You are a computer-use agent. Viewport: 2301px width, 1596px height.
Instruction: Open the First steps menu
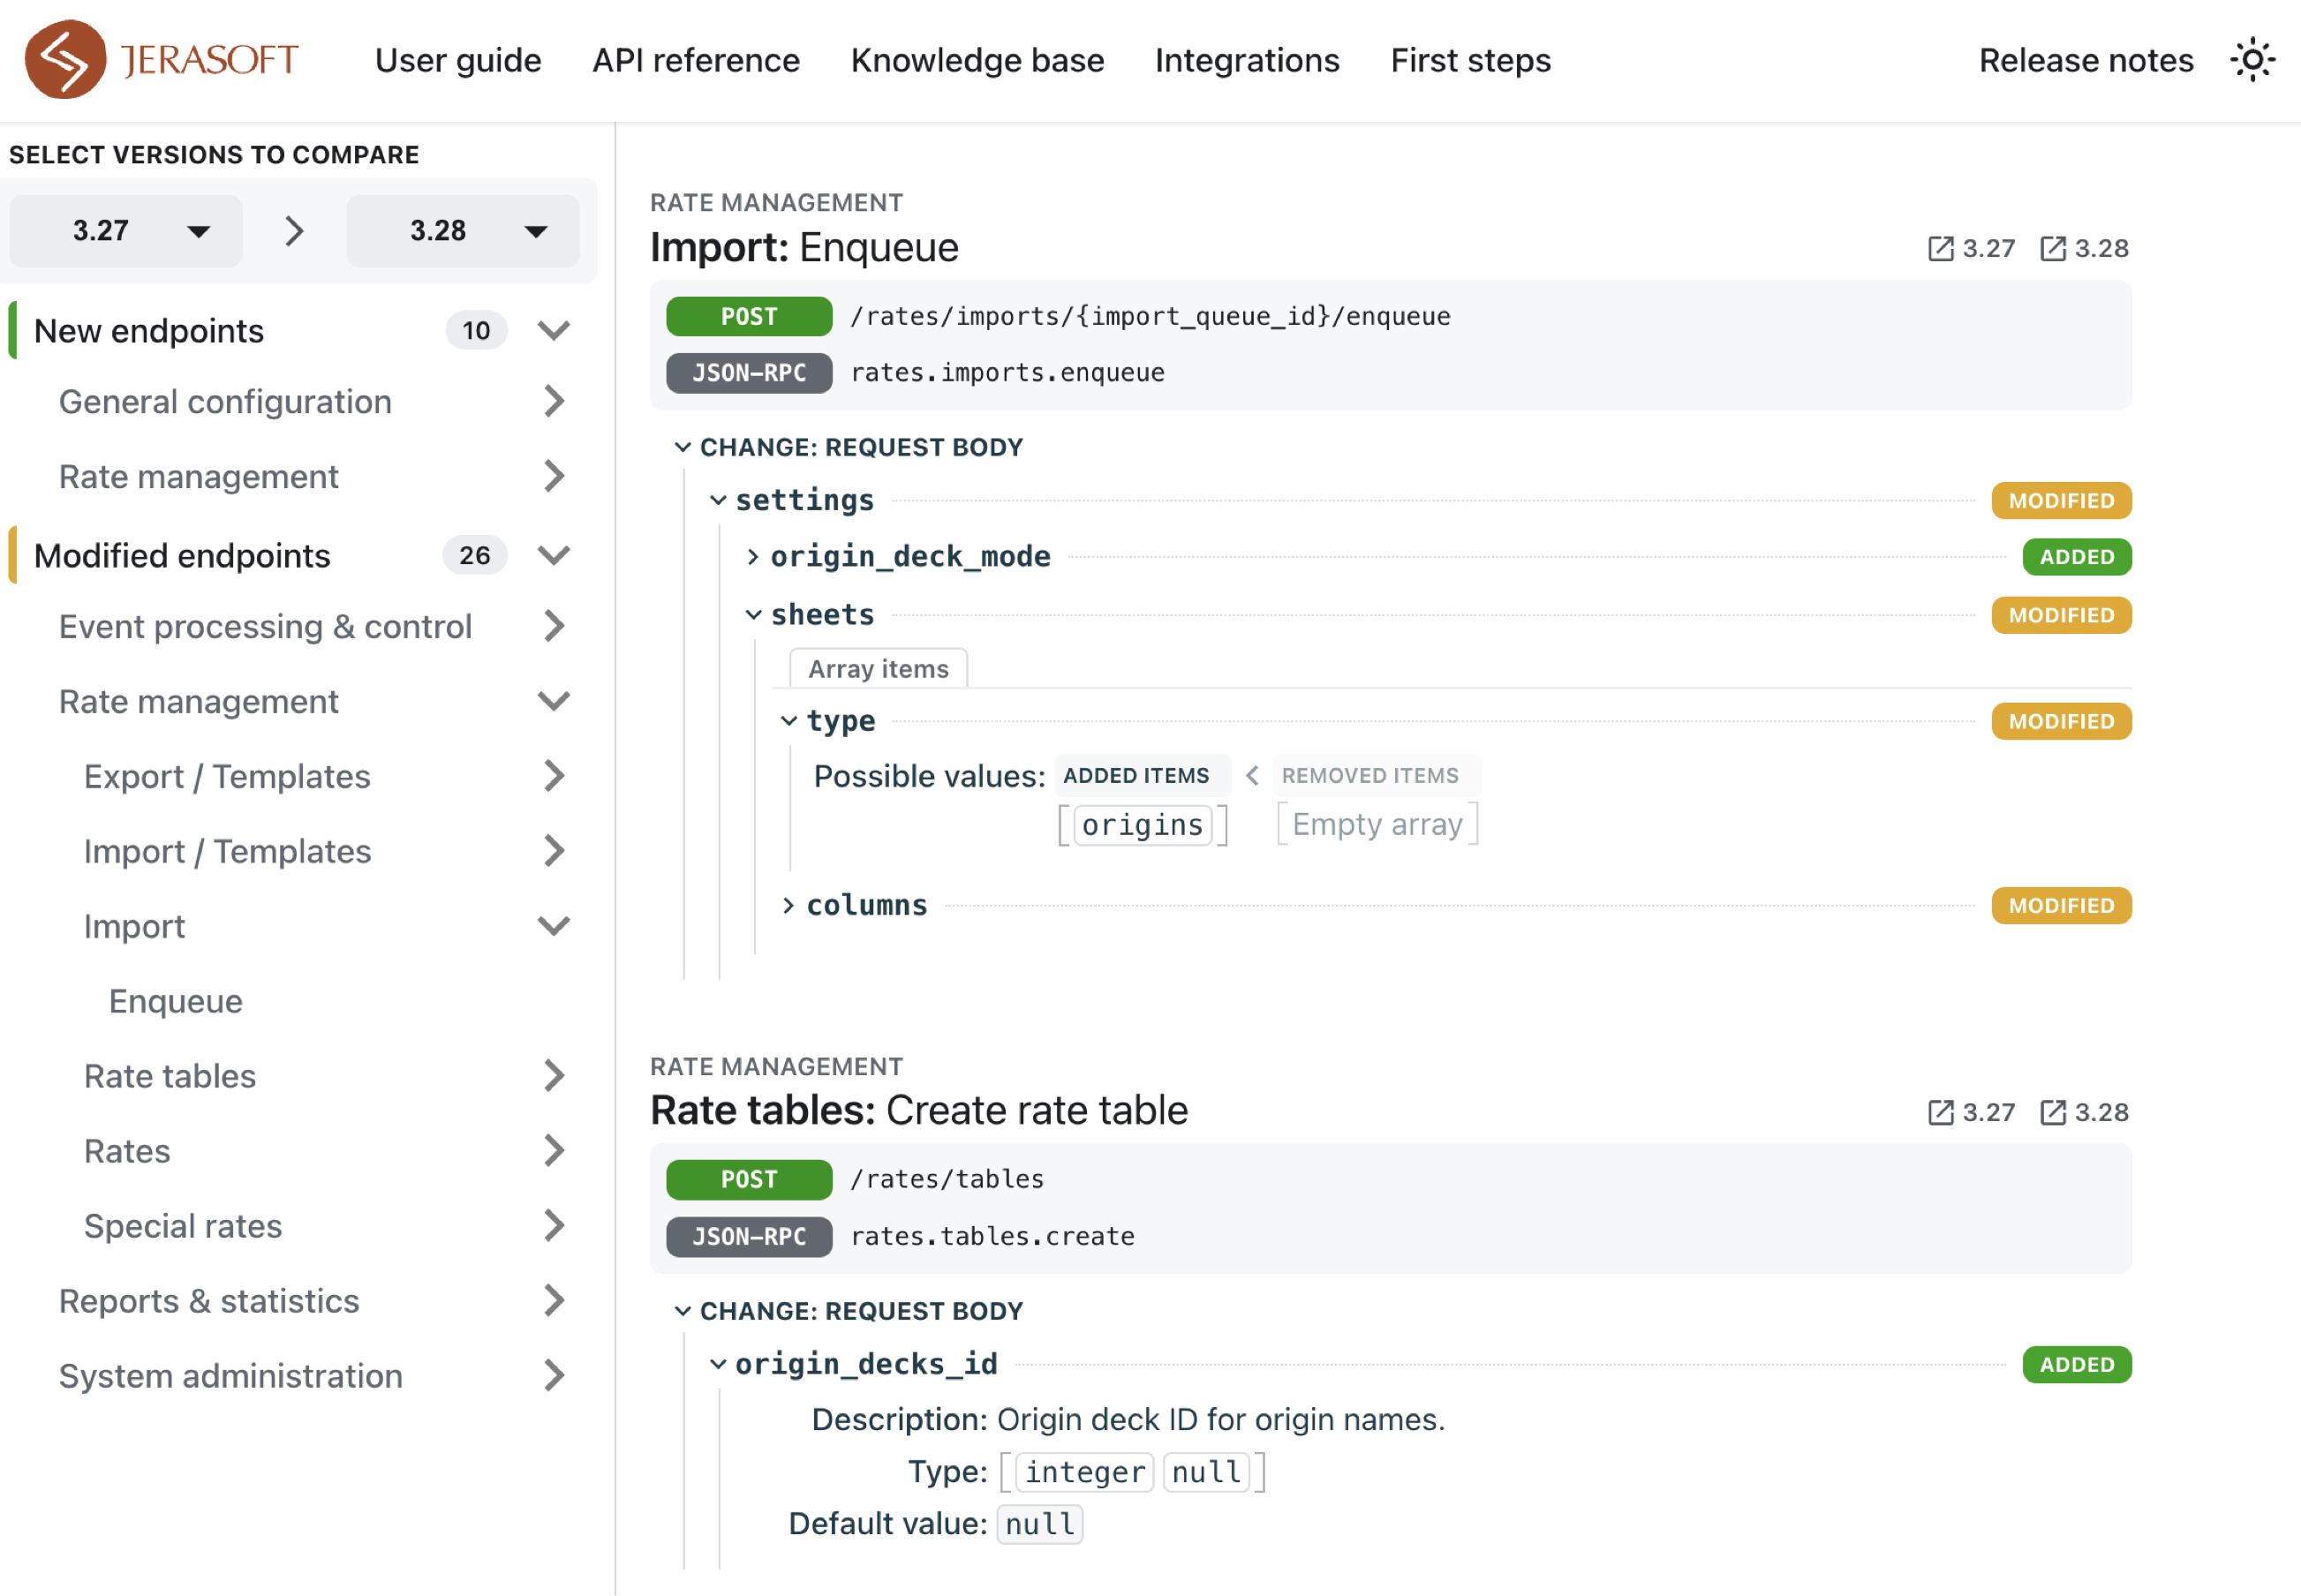1470,60
